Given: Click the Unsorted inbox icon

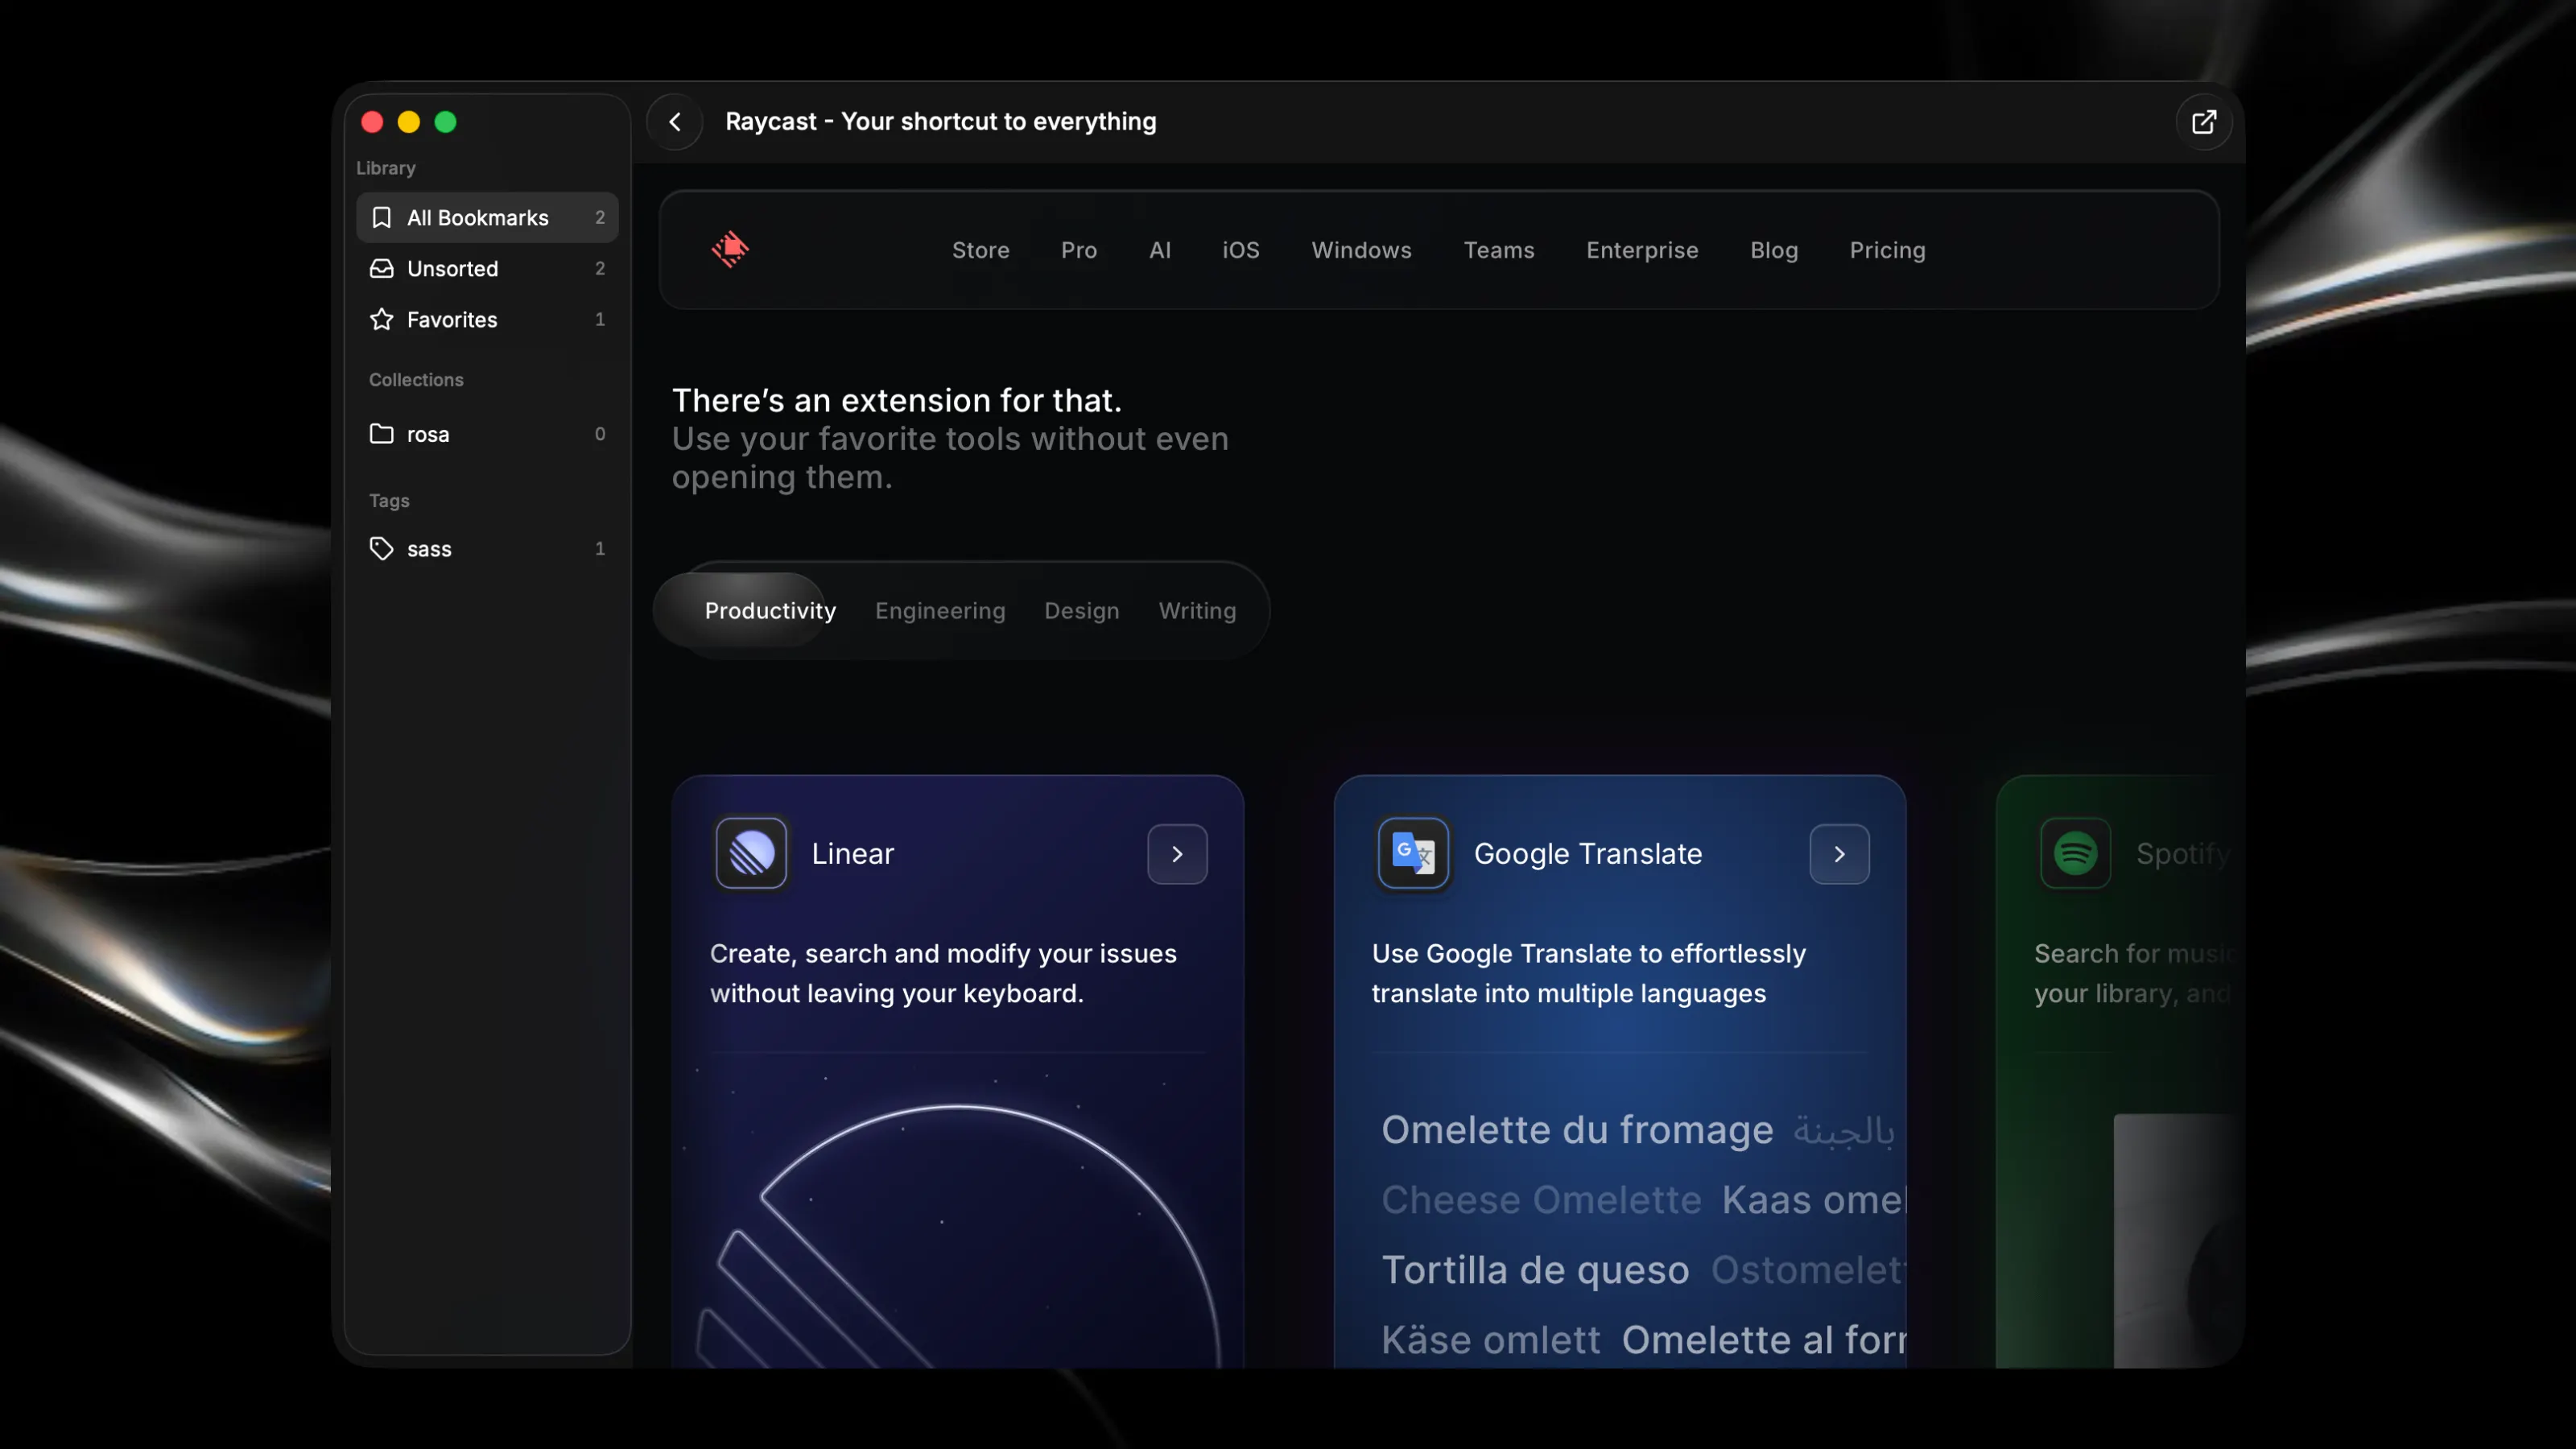Looking at the screenshot, I should (x=381, y=268).
